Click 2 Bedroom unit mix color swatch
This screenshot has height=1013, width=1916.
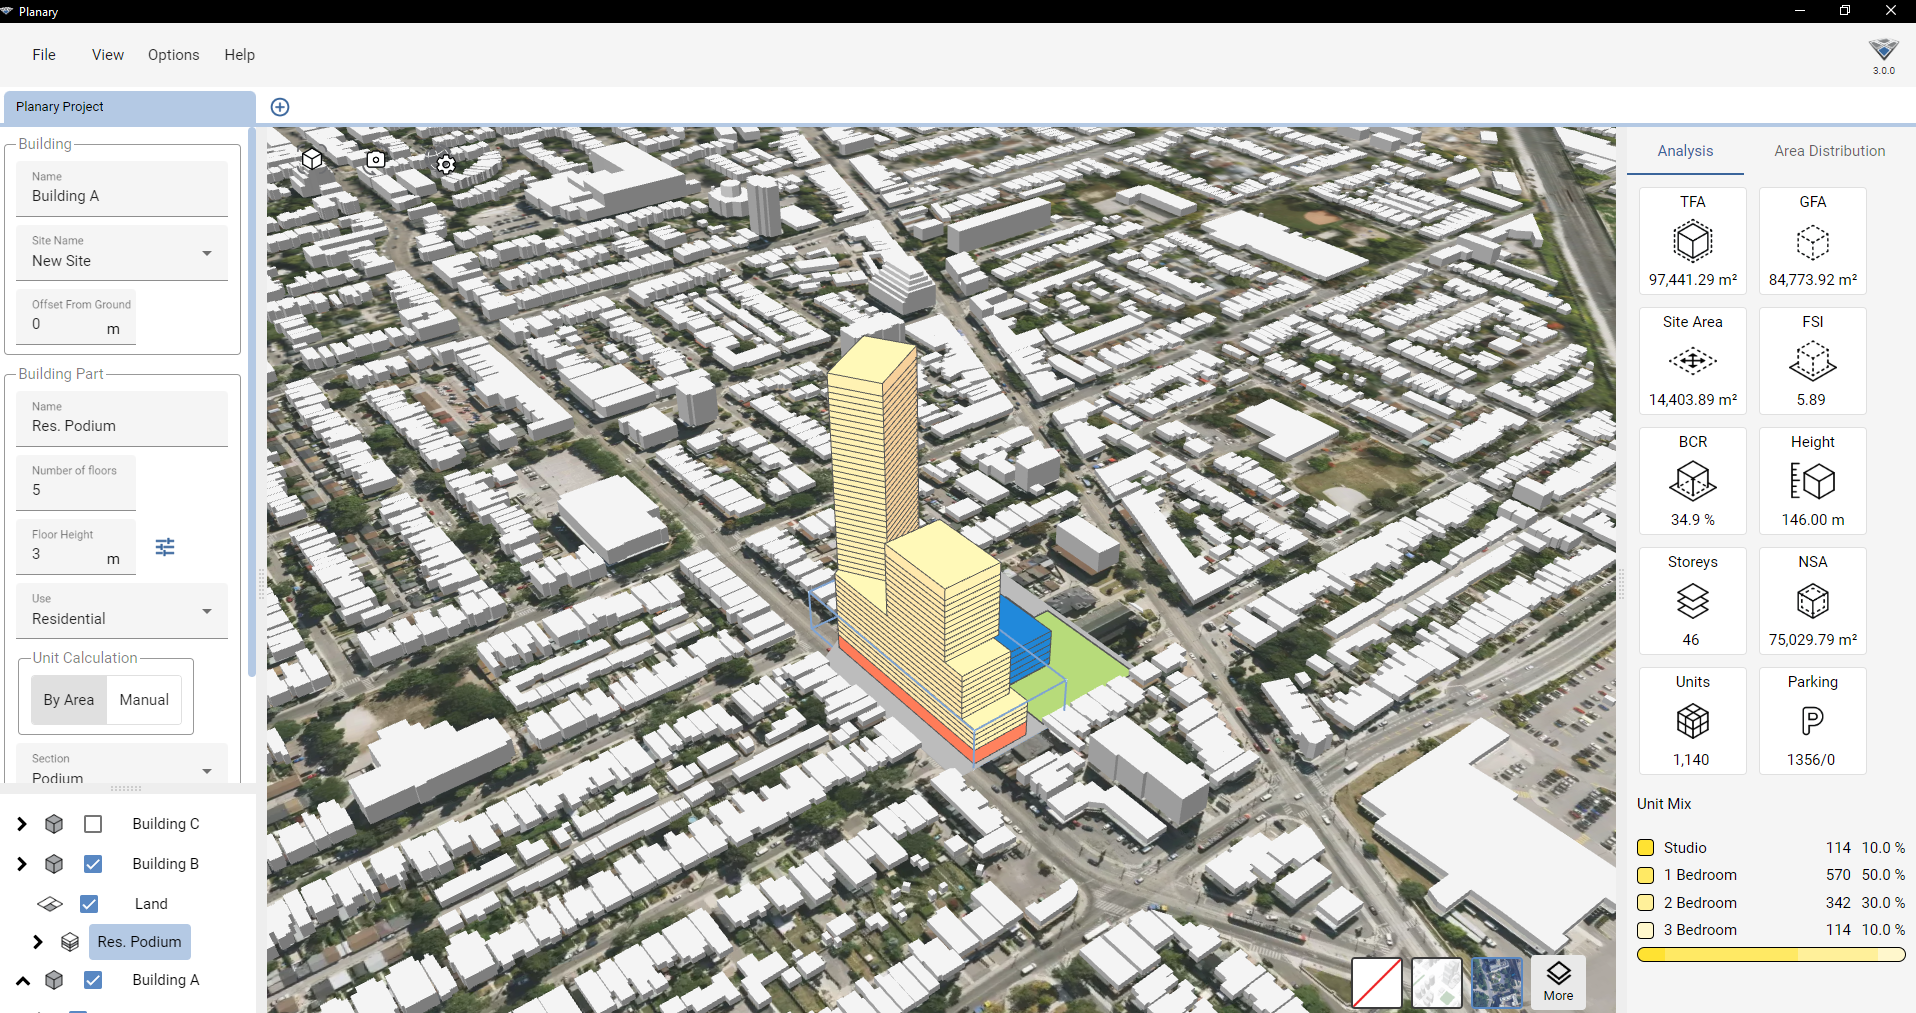[x=1646, y=903]
